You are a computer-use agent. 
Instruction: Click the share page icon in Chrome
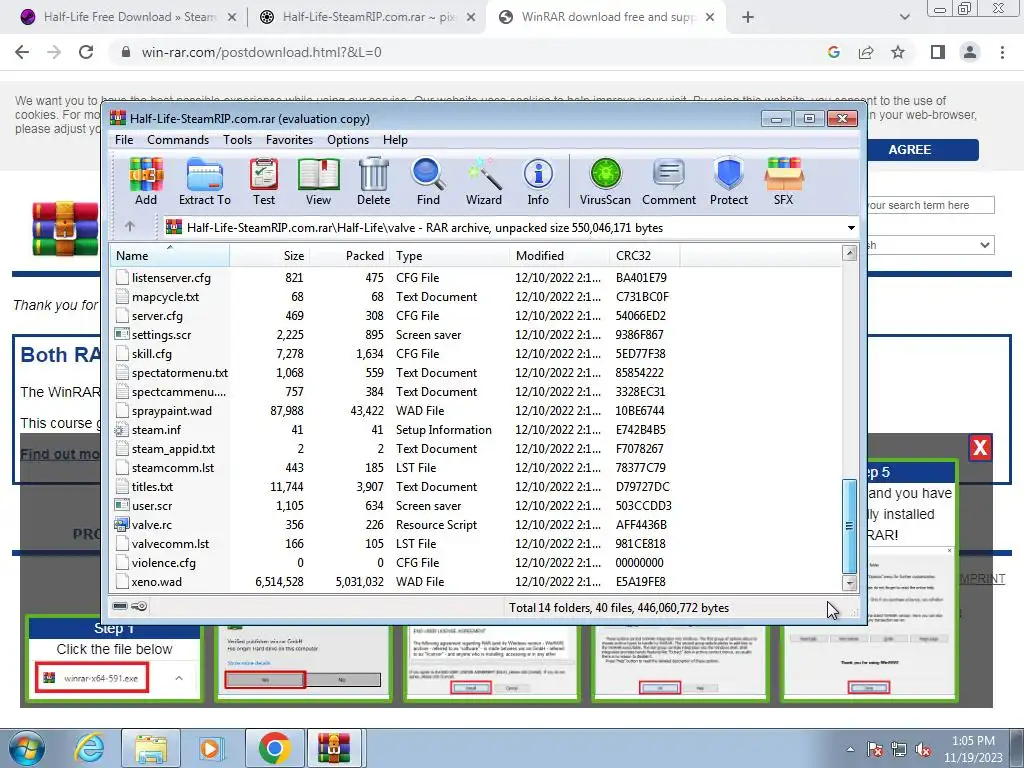(x=866, y=52)
